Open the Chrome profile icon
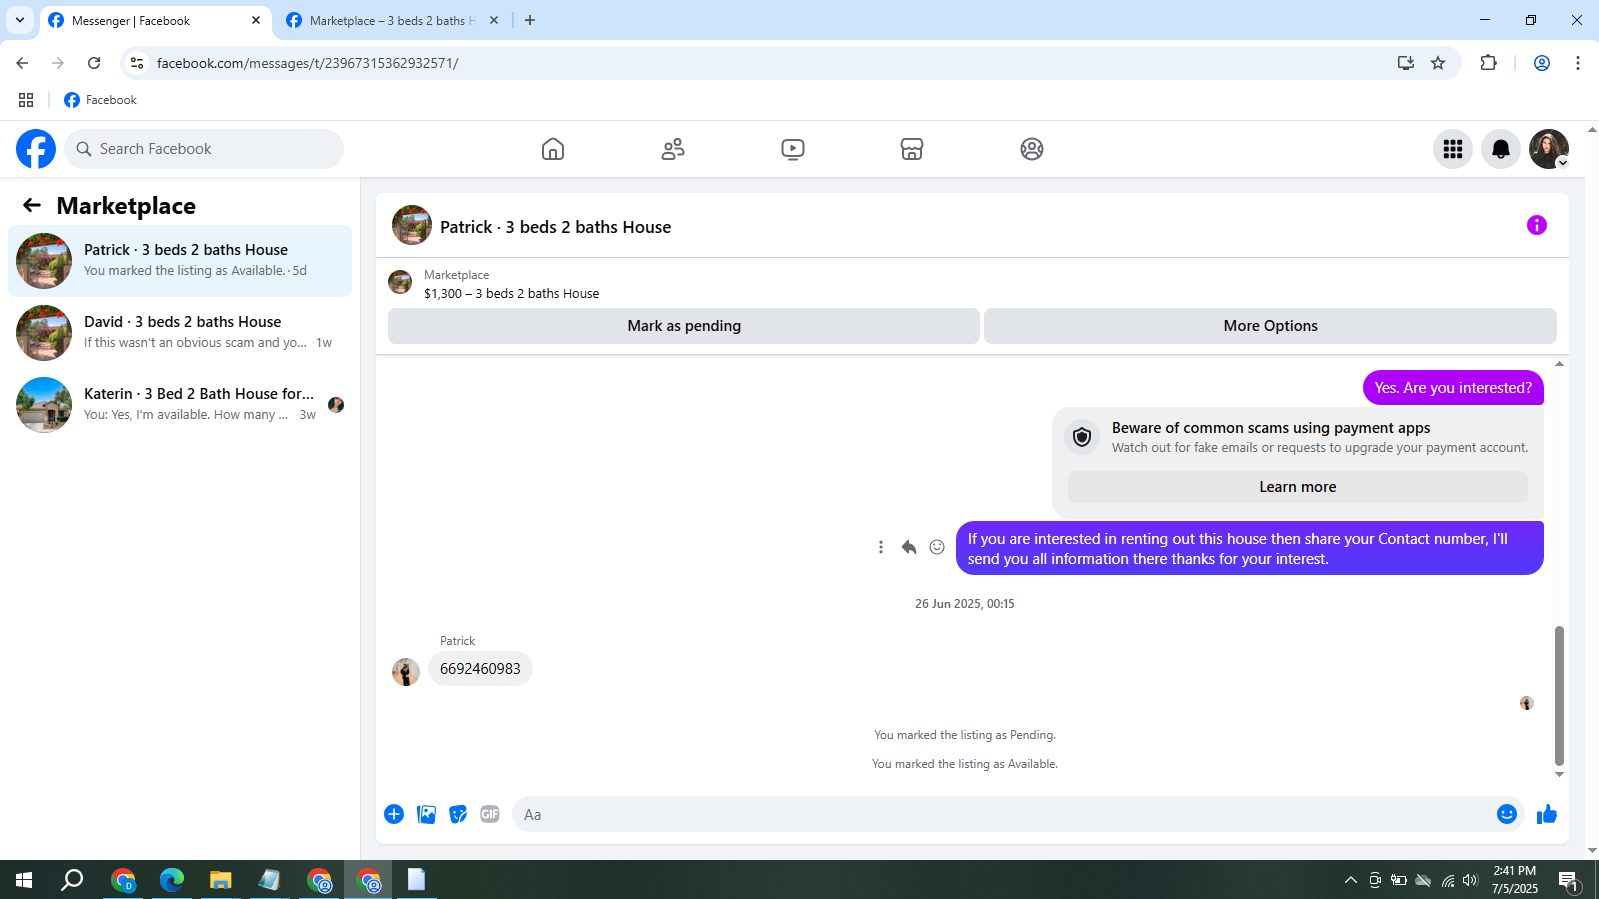Screen dimensions: 1599x899 (1542, 63)
